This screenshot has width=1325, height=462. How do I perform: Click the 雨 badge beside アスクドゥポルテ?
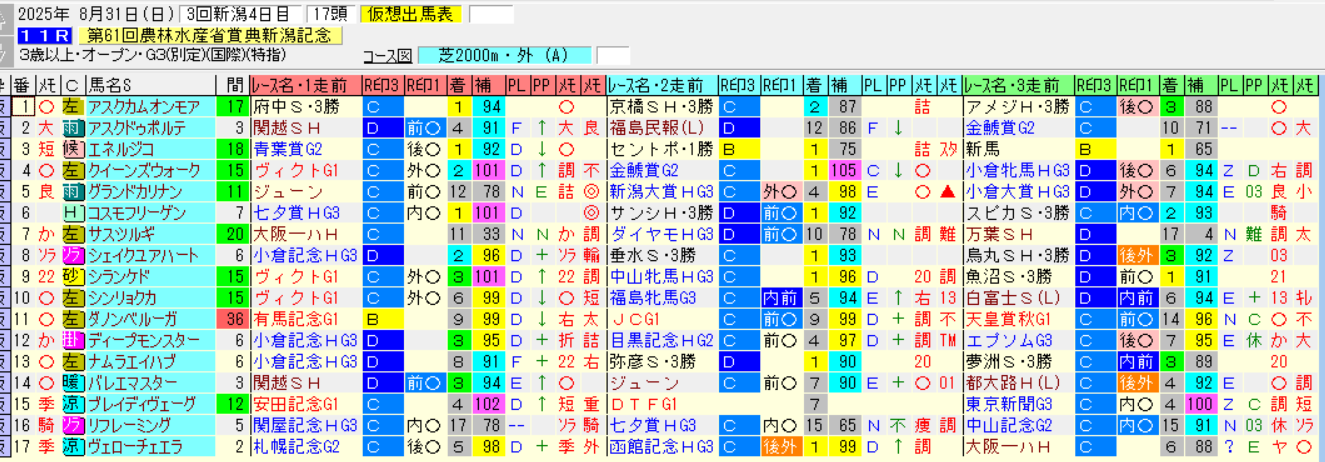[73, 128]
